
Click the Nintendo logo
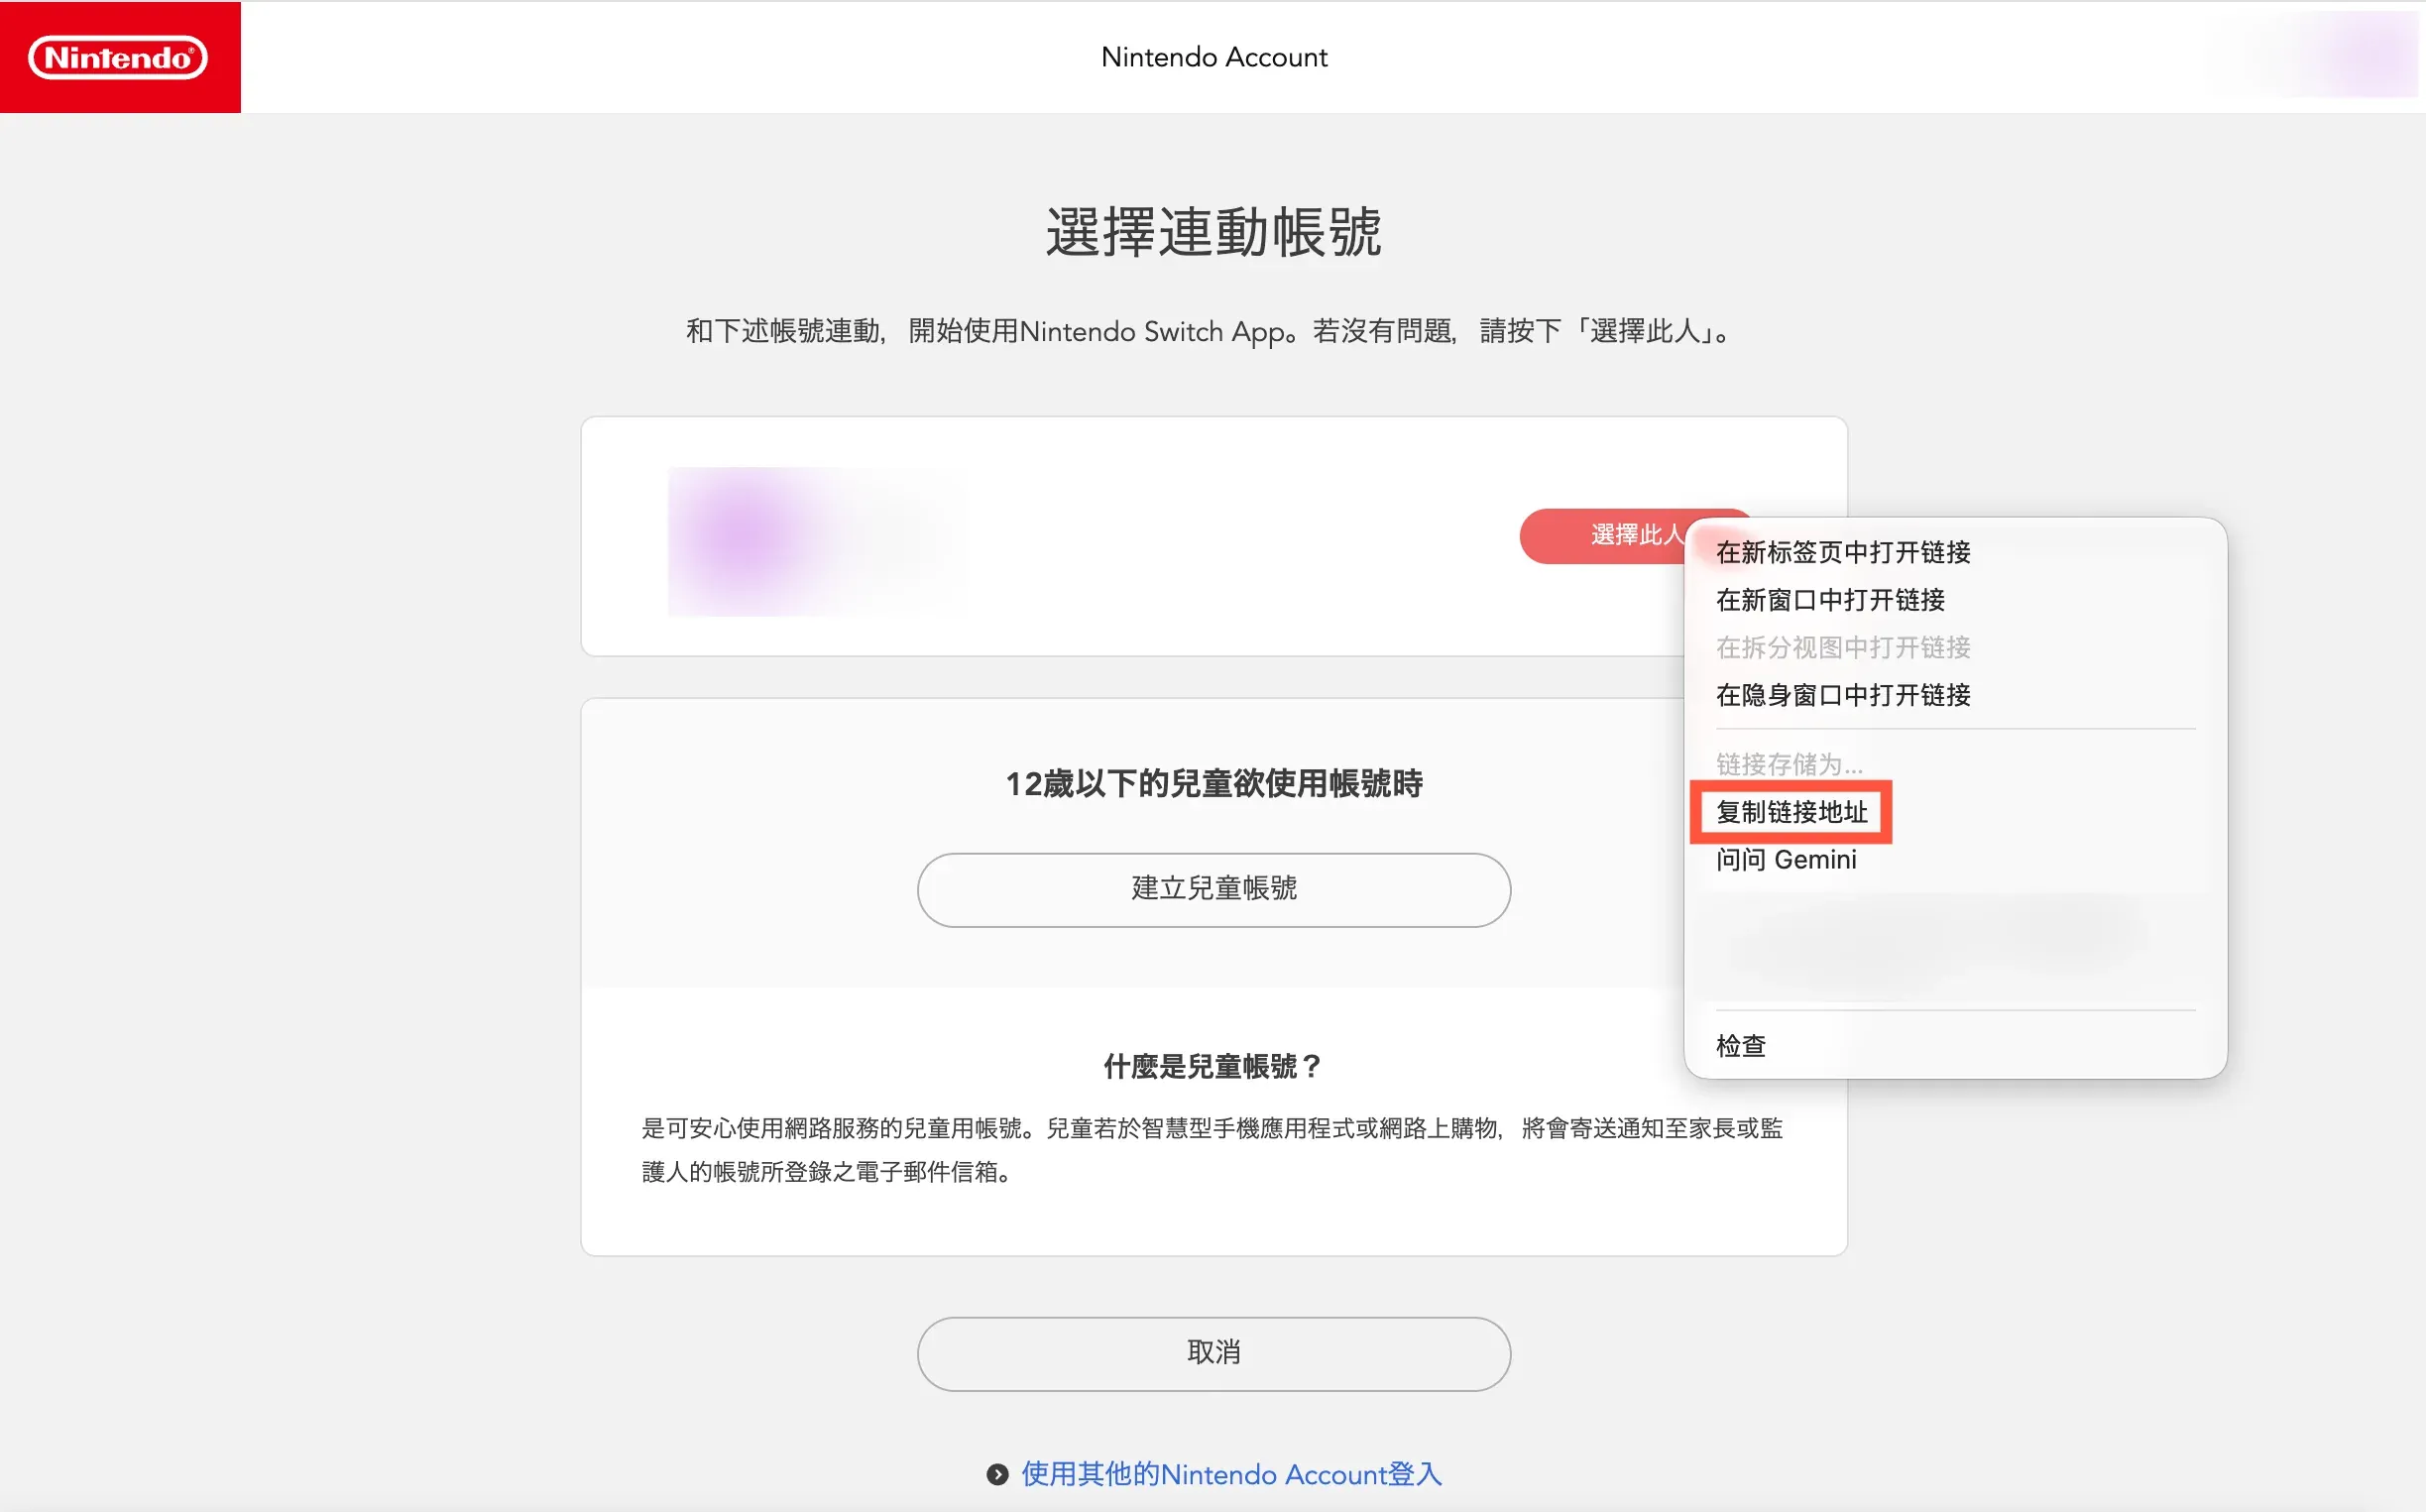tap(119, 57)
